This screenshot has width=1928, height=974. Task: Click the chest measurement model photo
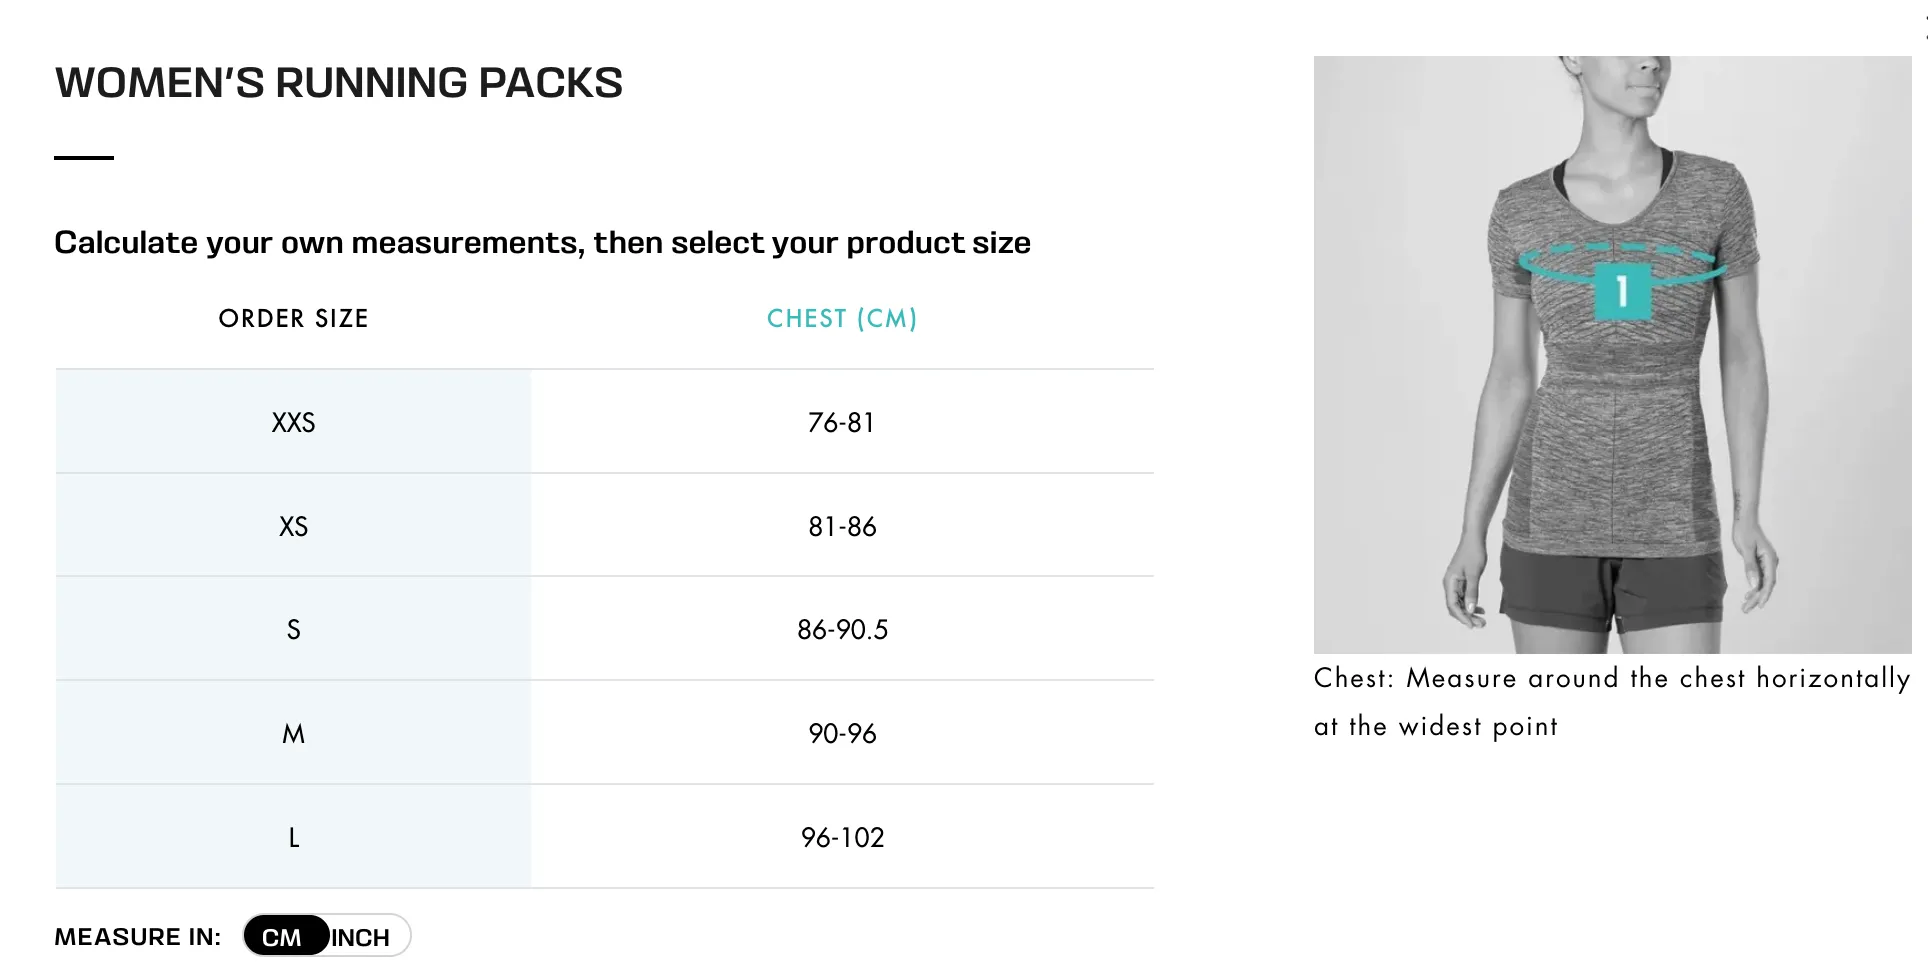[1612, 354]
